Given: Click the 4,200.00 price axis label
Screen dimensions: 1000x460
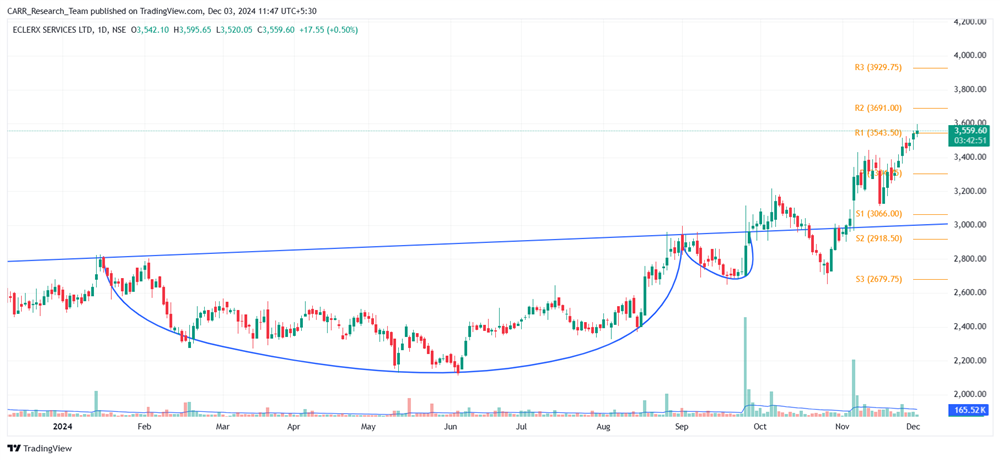Looking at the screenshot, I should click(971, 21).
